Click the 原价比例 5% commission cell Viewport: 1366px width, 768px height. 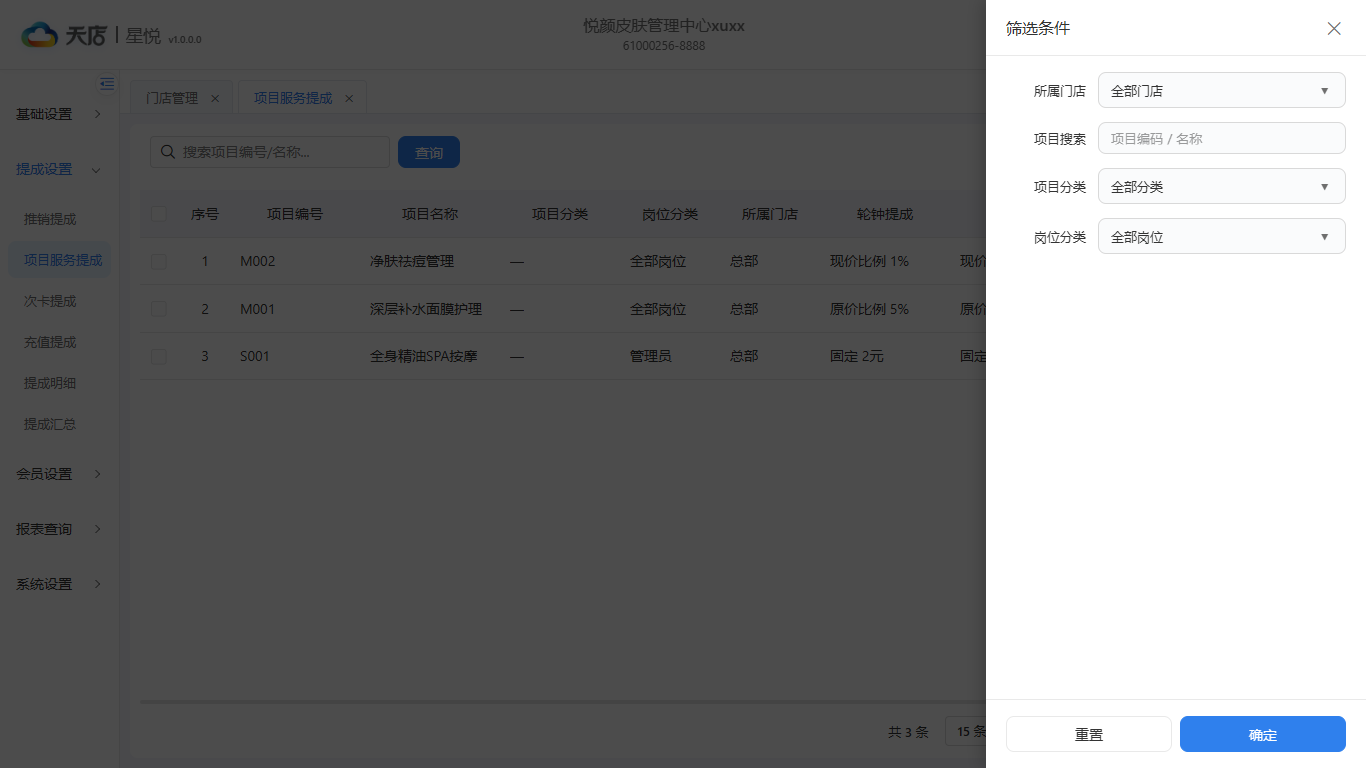click(x=869, y=309)
